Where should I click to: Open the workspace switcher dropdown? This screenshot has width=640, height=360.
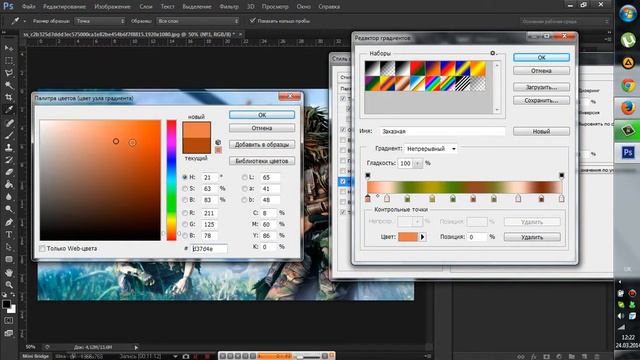pyautogui.click(x=564, y=21)
